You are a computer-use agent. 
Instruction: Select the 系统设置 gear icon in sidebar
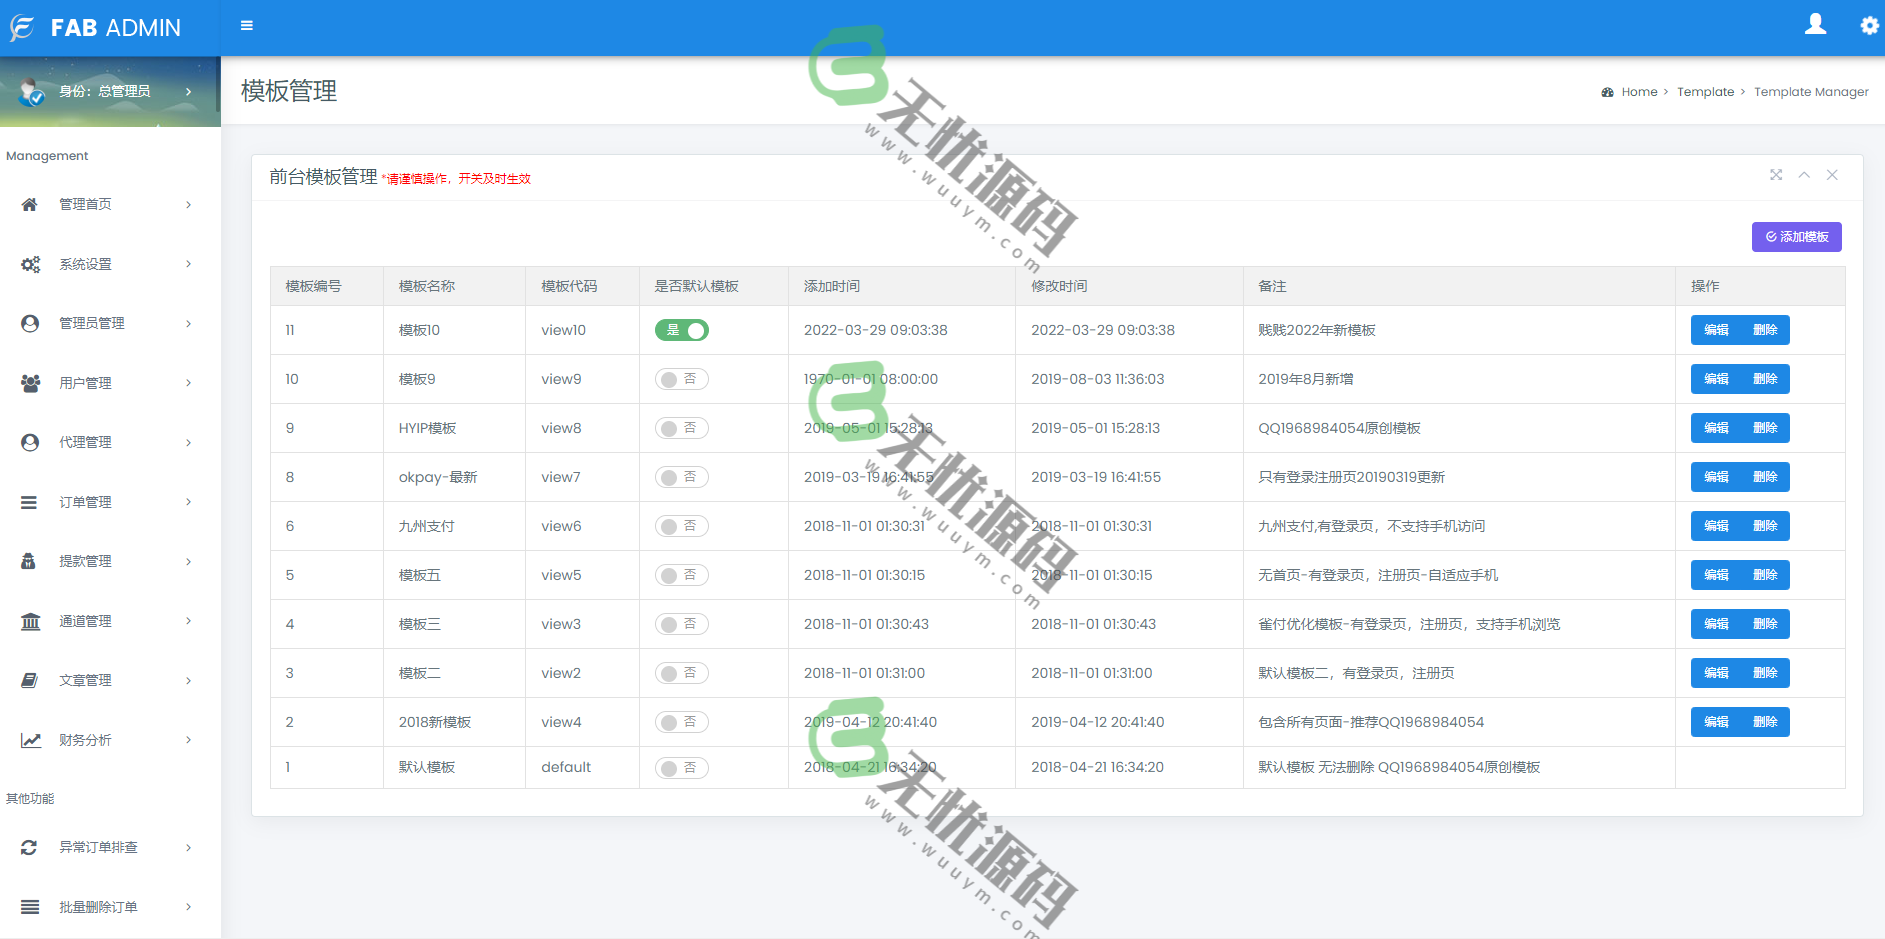[29, 264]
